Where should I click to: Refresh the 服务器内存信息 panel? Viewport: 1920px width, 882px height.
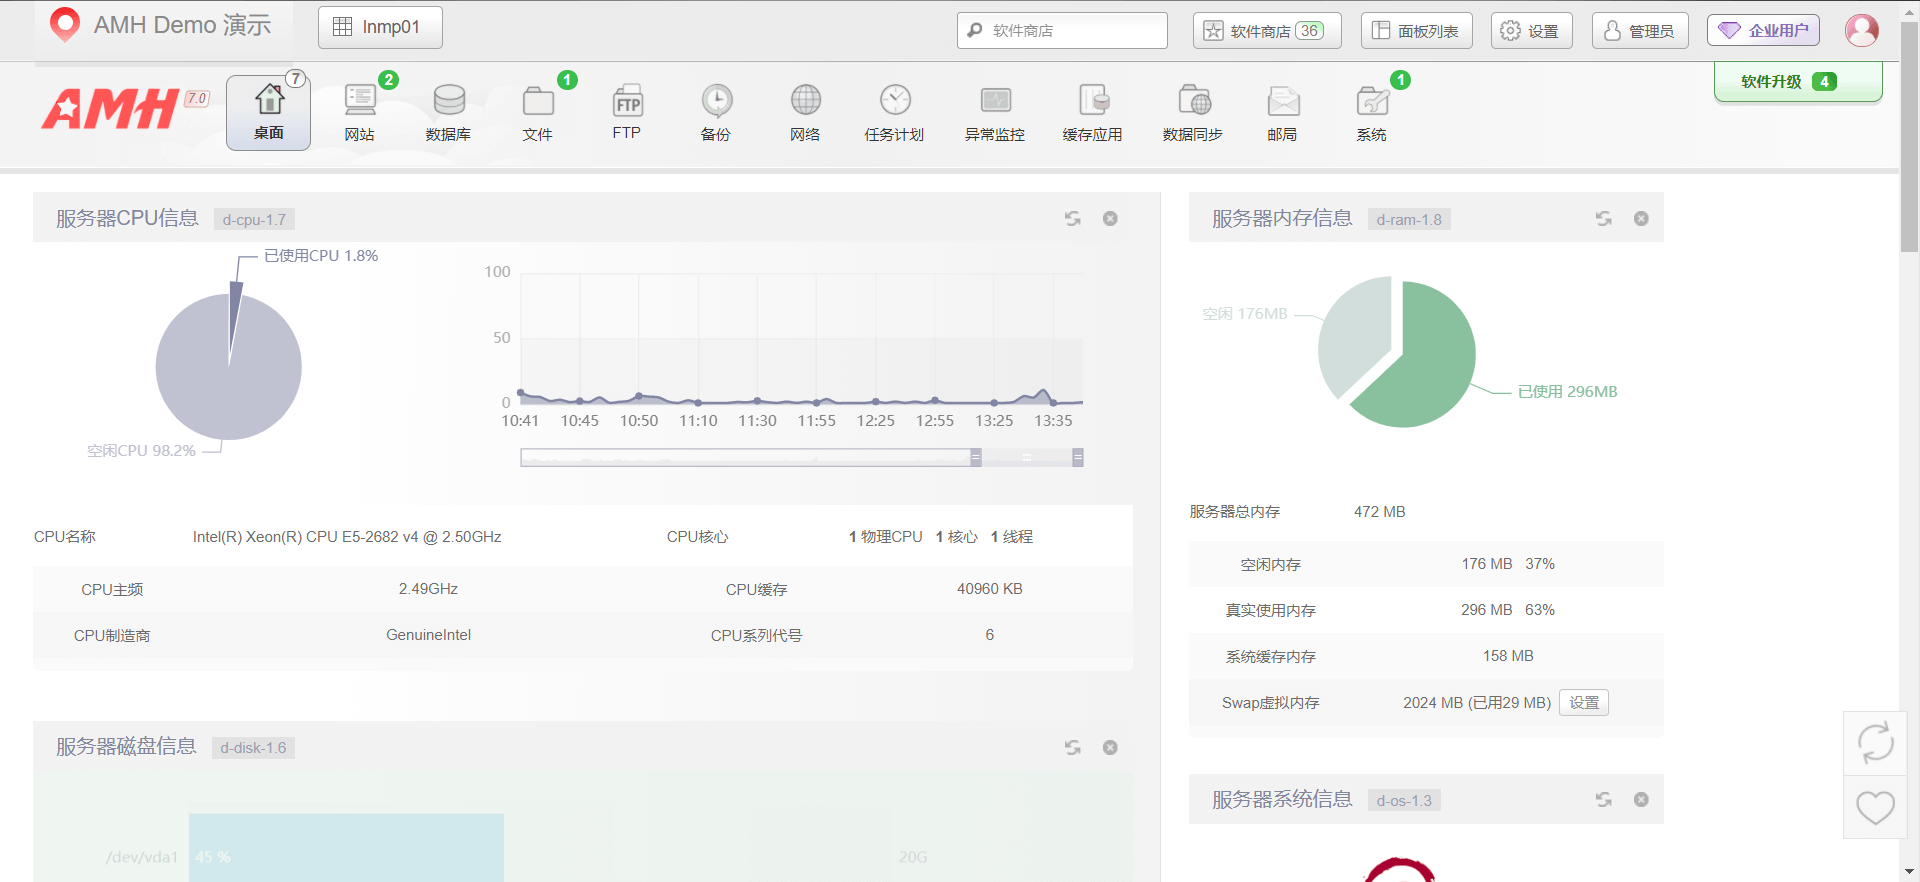(1604, 218)
